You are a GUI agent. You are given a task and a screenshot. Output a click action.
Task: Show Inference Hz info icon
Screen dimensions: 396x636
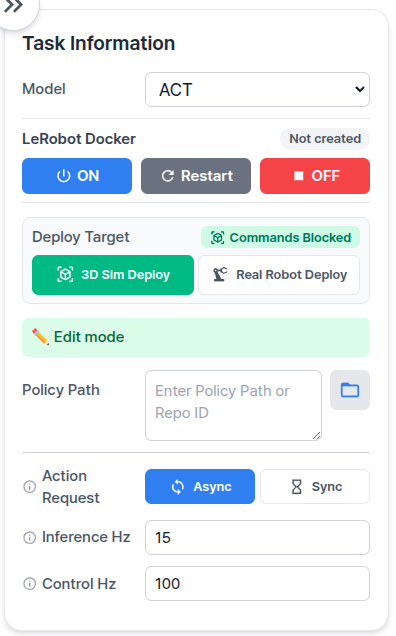30,537
